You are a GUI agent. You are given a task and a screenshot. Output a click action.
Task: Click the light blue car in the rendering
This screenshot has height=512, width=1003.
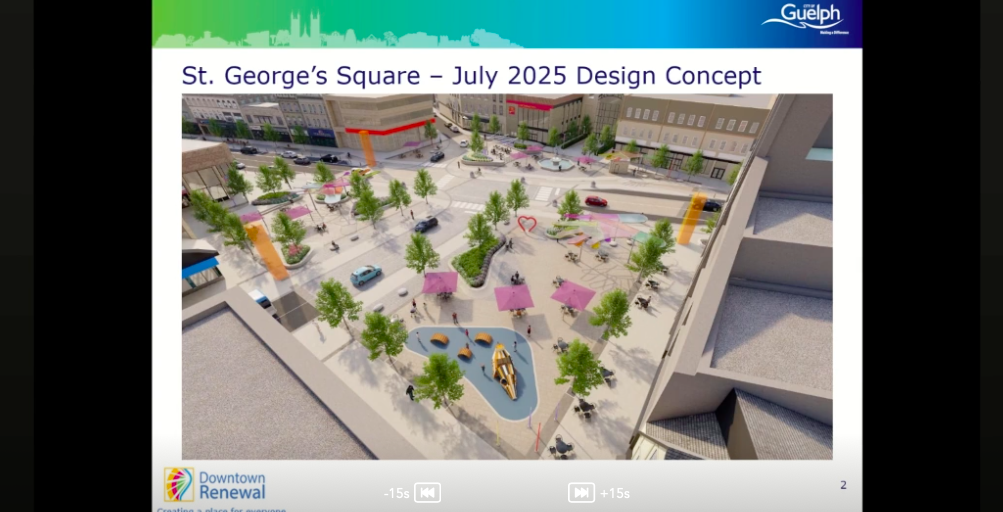pos(366,274)
